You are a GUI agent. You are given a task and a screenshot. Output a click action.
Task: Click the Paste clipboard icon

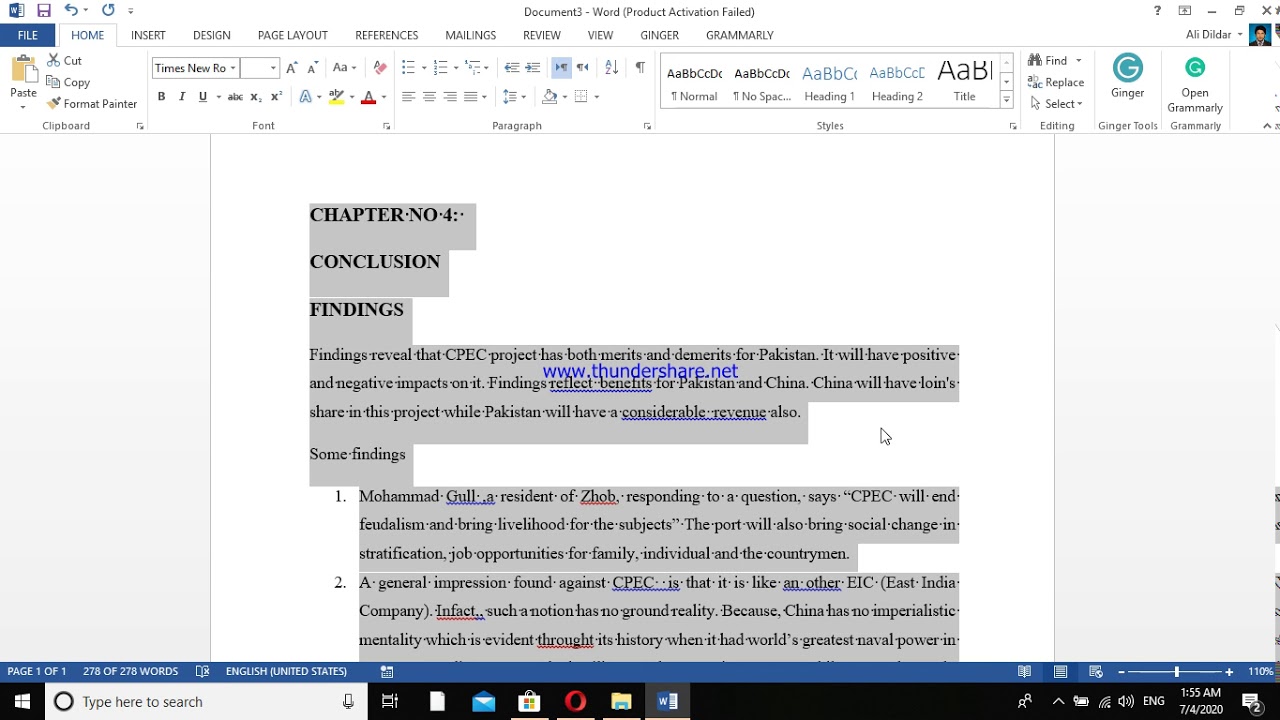(23, 73)
